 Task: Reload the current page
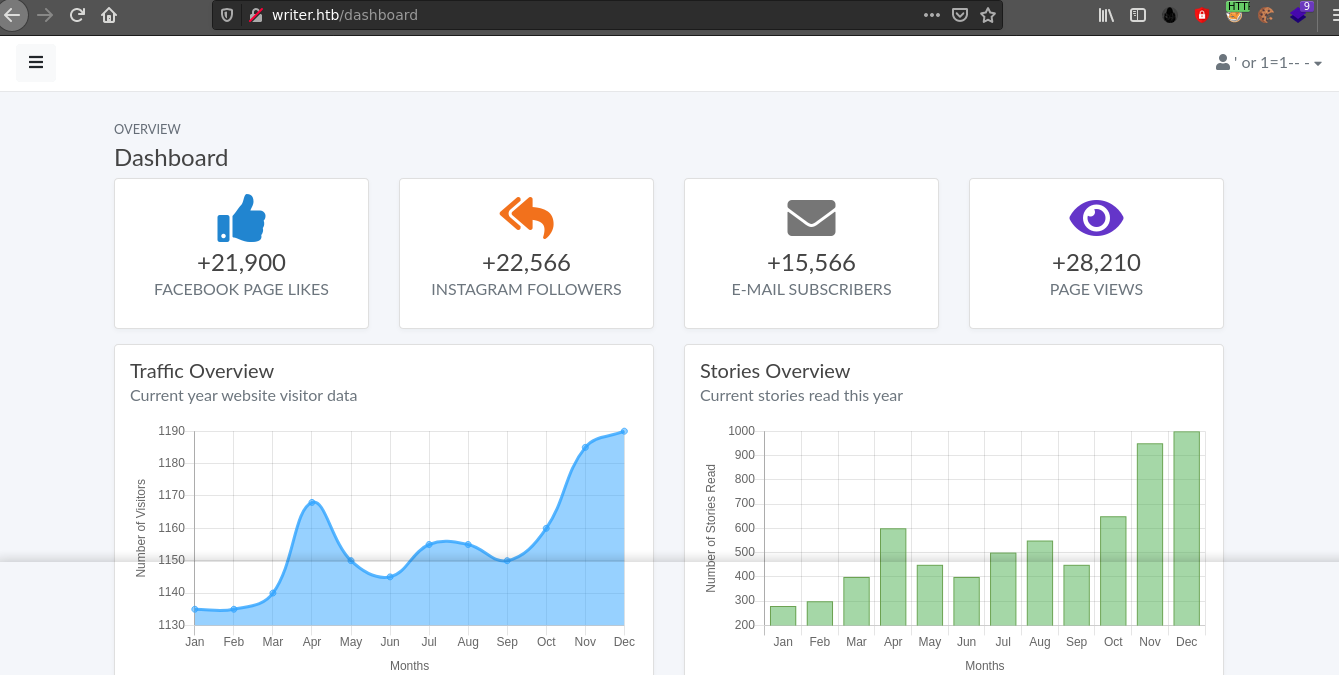[x=77, y=15]
